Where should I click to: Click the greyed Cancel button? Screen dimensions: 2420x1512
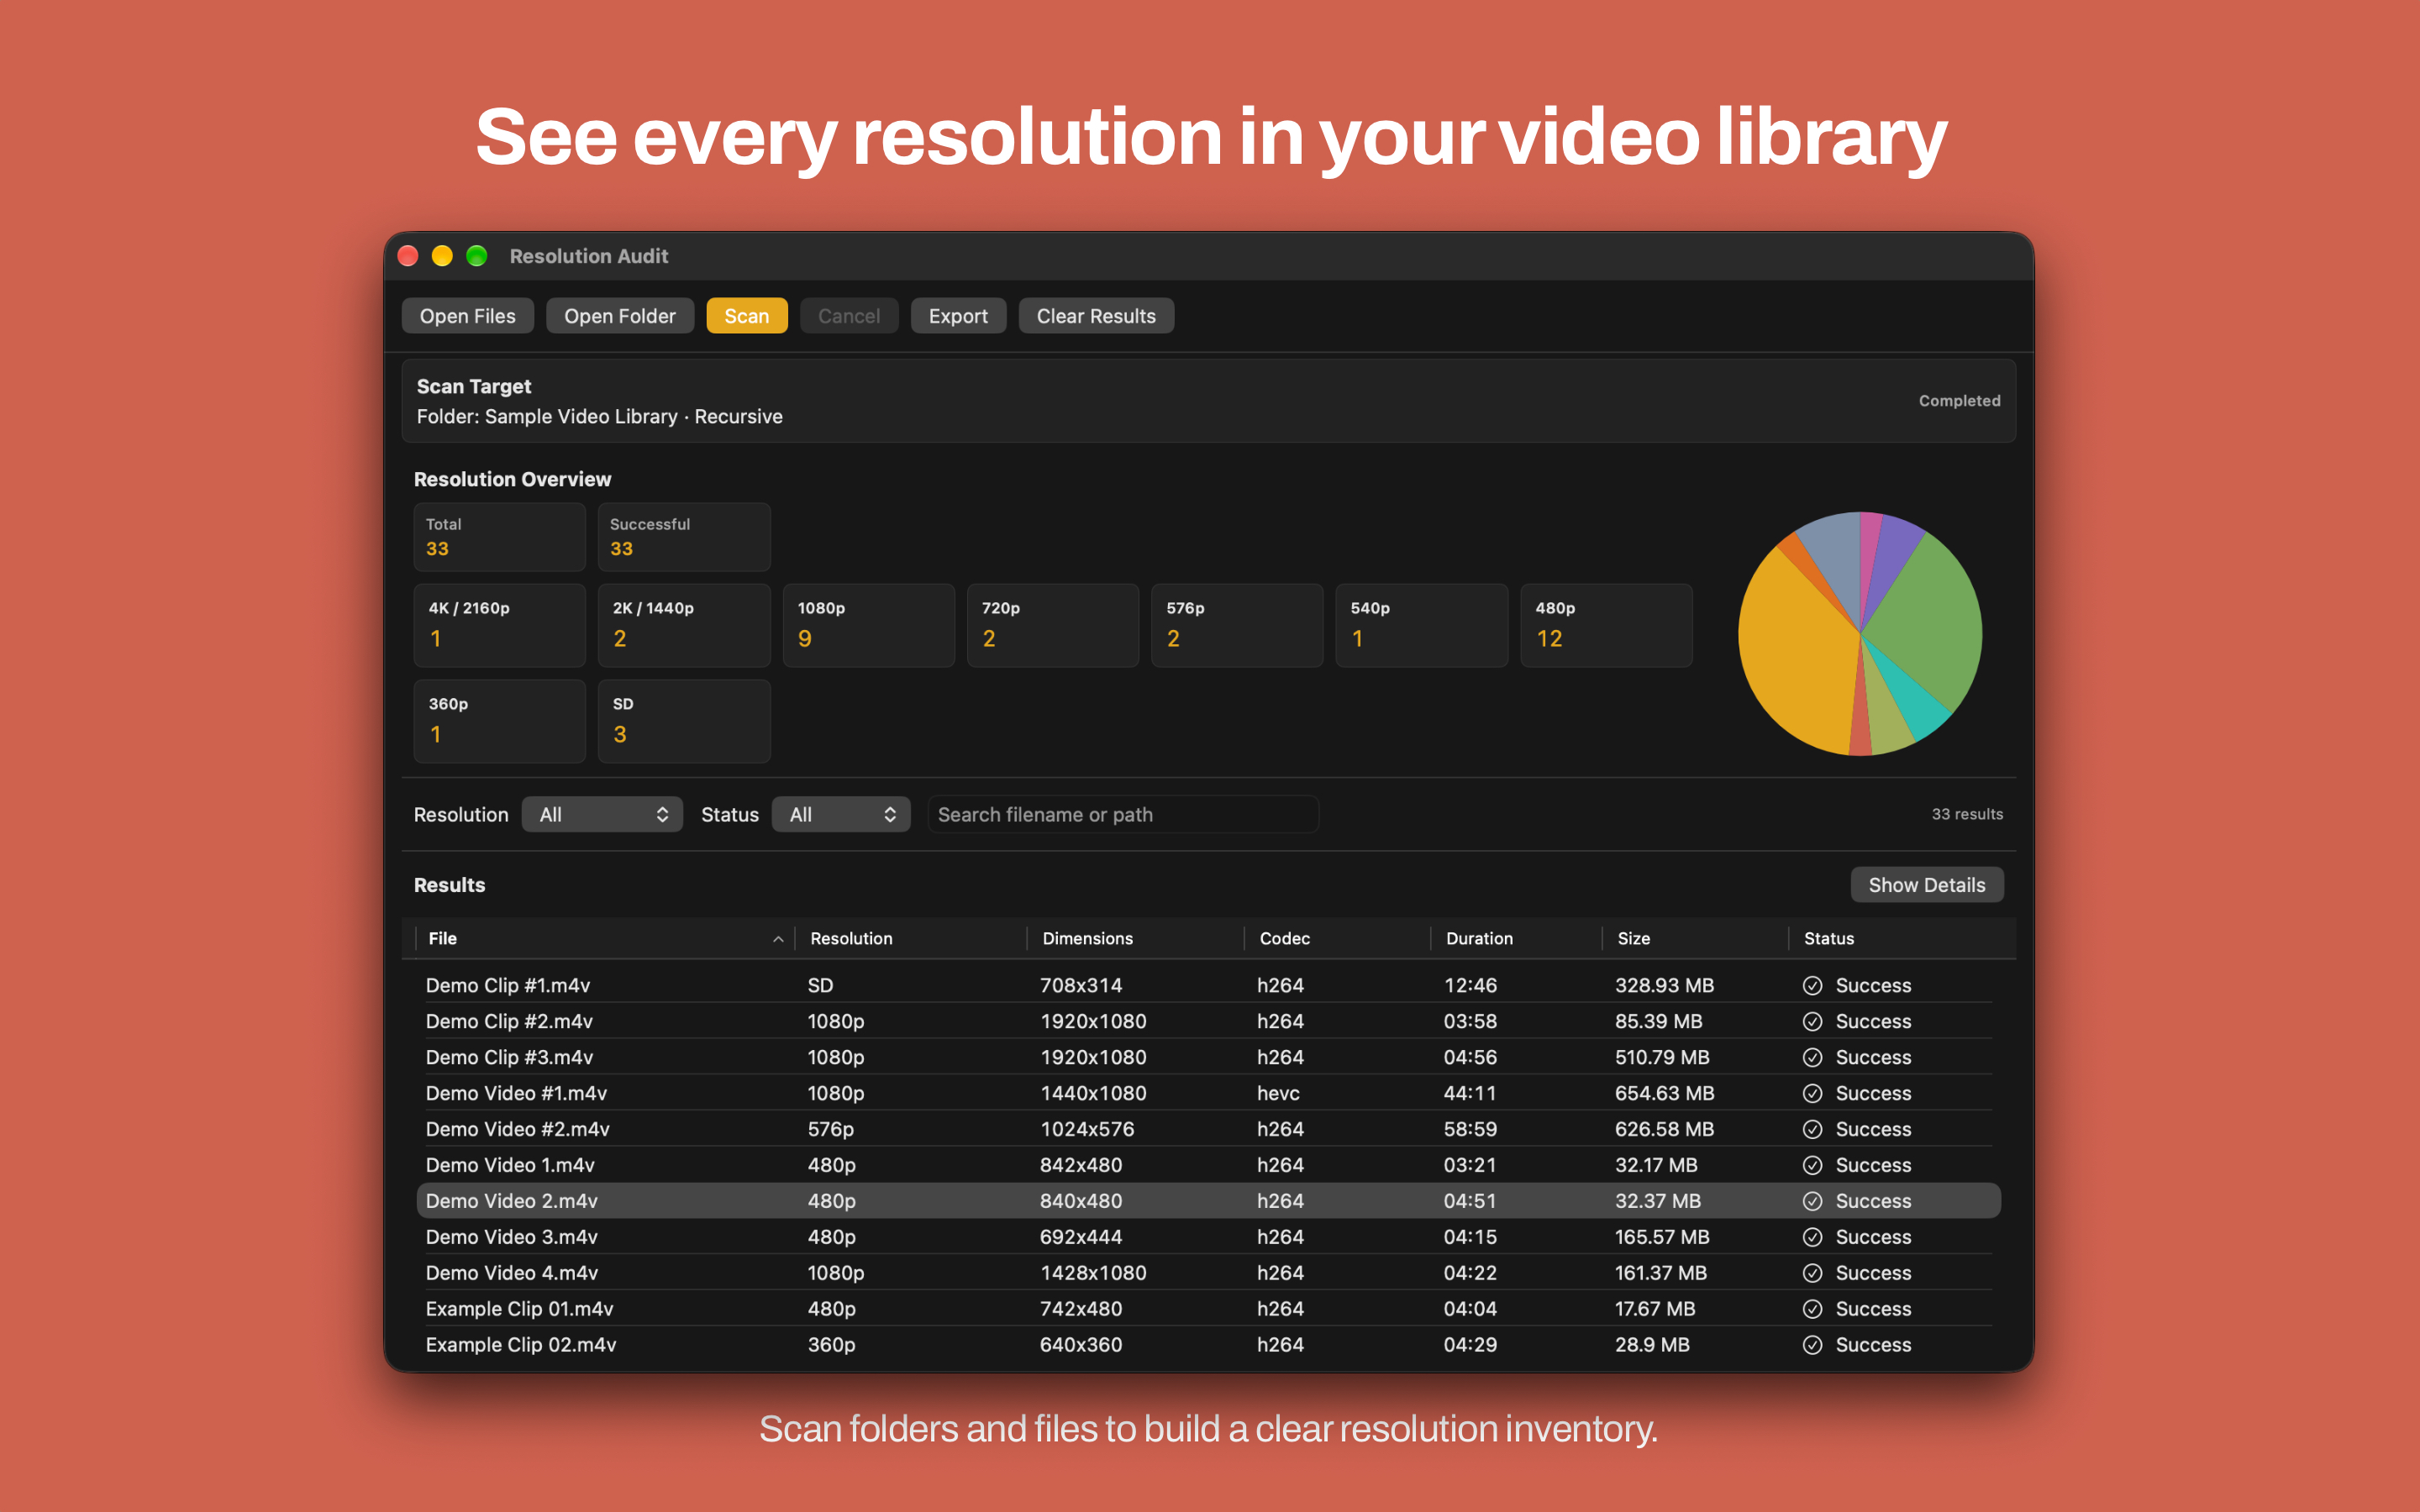(x=848, y=316)
